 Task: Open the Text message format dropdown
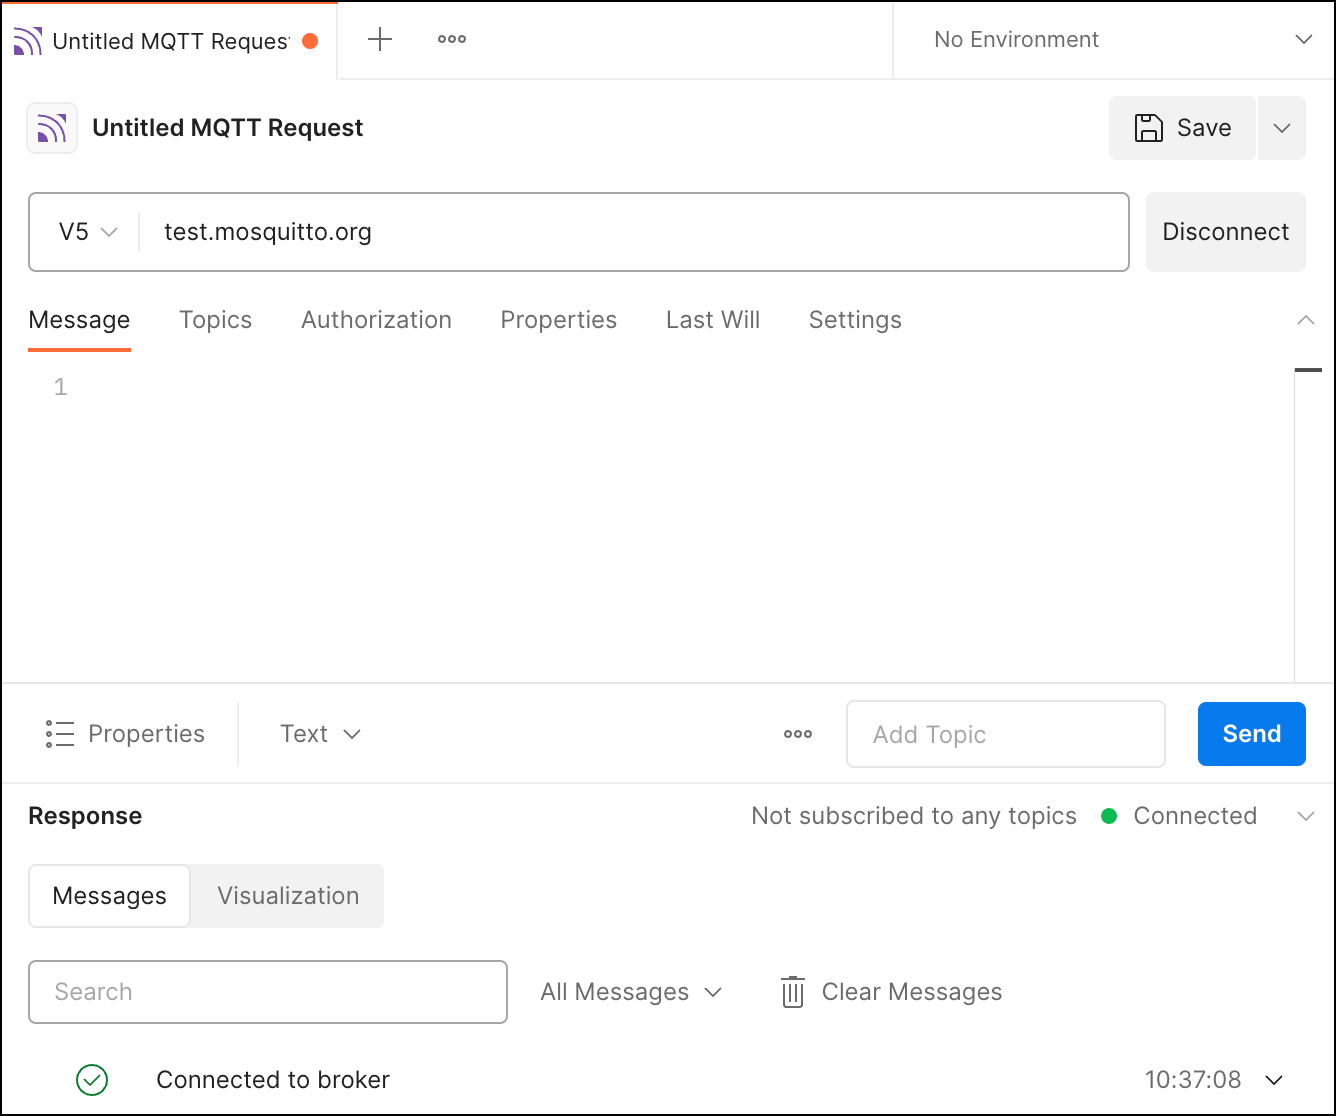click(x=320, y=733)
